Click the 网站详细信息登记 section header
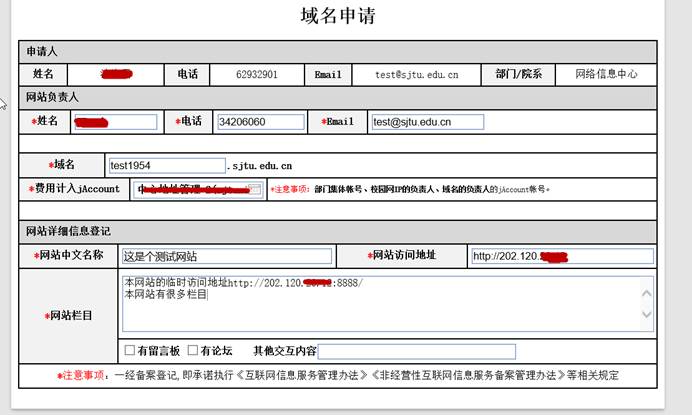The image size is (692, 415). pos(338,231)
